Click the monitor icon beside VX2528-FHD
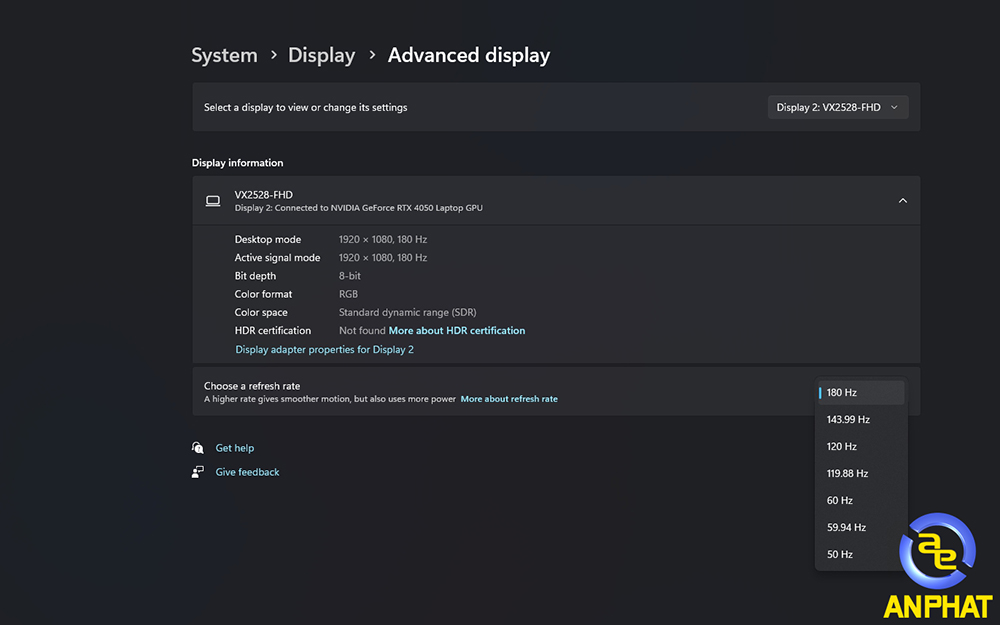The image size is (1000, 625). [x=213, y=201]
